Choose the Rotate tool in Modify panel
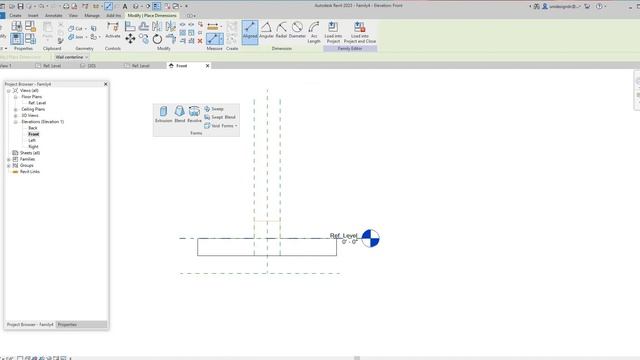The height and width of the screenshot is (360, 640). pyautogui.click(x=157, y=39)
